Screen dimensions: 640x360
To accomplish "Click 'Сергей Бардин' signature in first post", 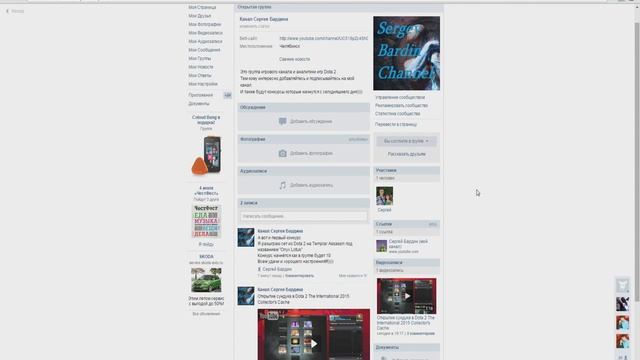I will click(277, 269).
